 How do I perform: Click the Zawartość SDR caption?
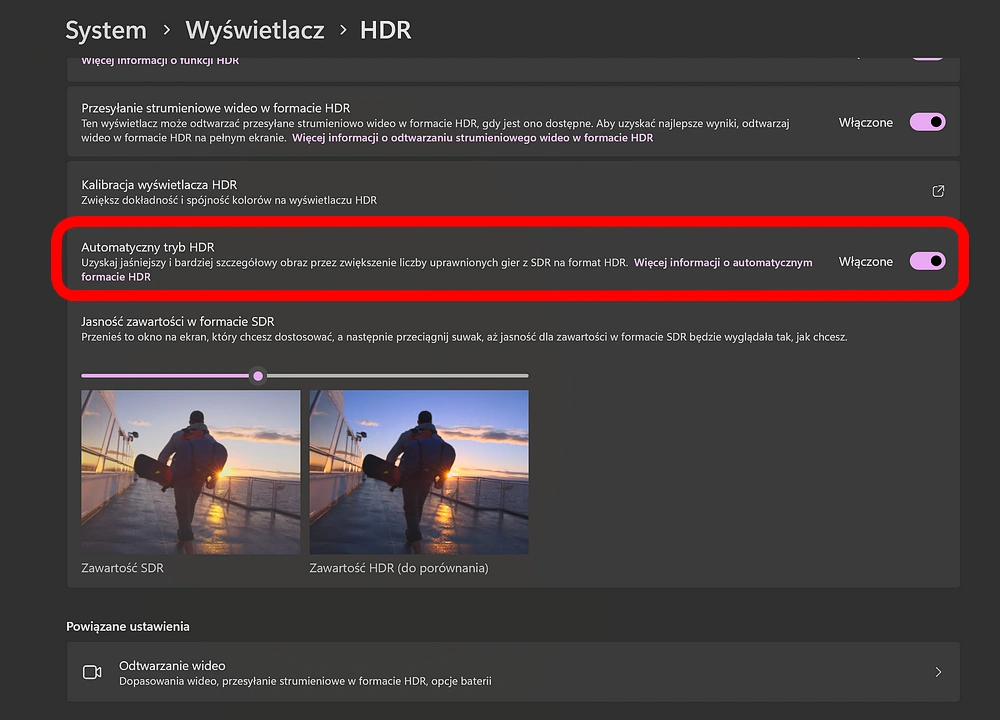pyautogui.click(x=122, y=568)
